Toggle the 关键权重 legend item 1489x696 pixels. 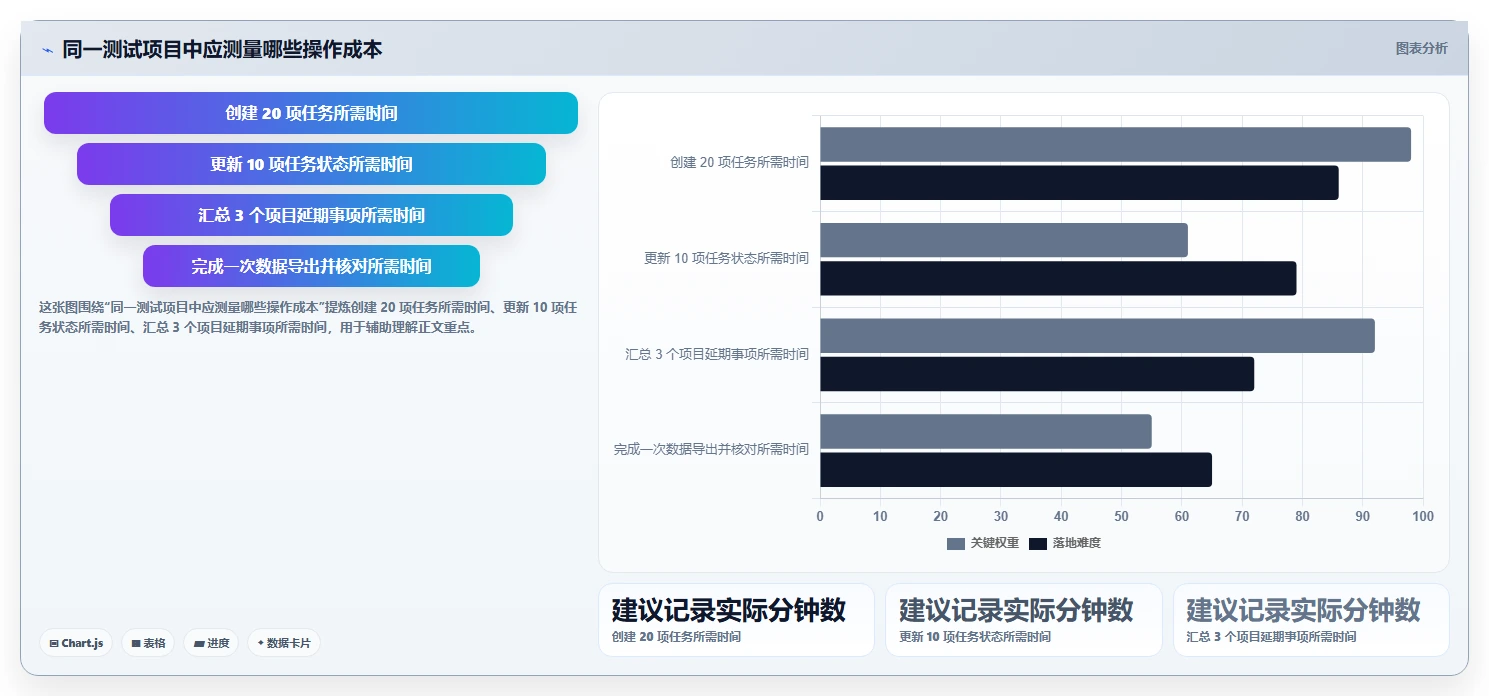pos(983,543)
